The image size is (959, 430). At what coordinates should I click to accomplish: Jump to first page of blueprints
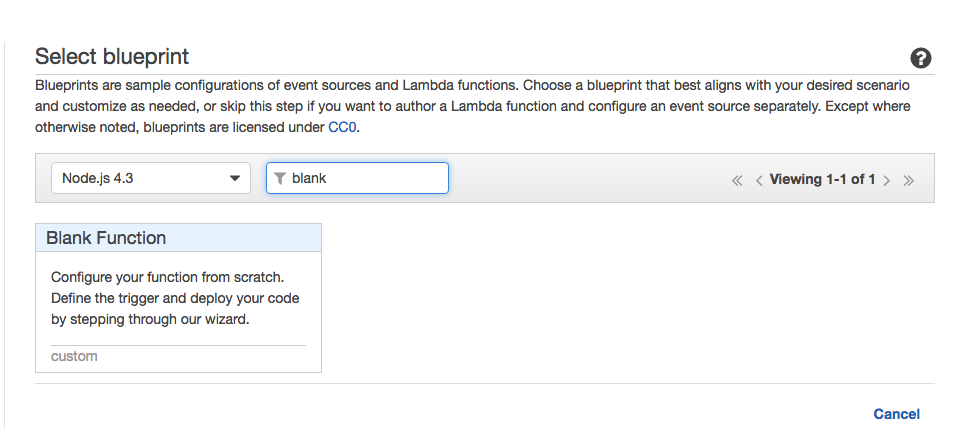737,181
